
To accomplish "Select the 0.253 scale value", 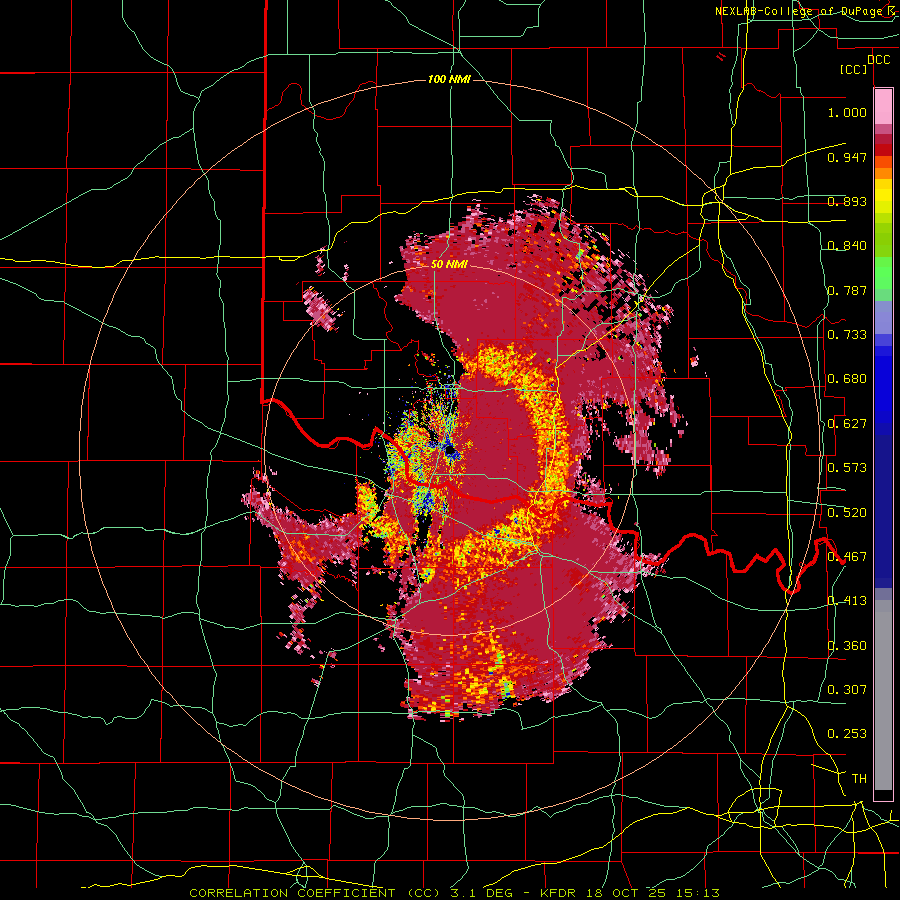I will point(847,734).
